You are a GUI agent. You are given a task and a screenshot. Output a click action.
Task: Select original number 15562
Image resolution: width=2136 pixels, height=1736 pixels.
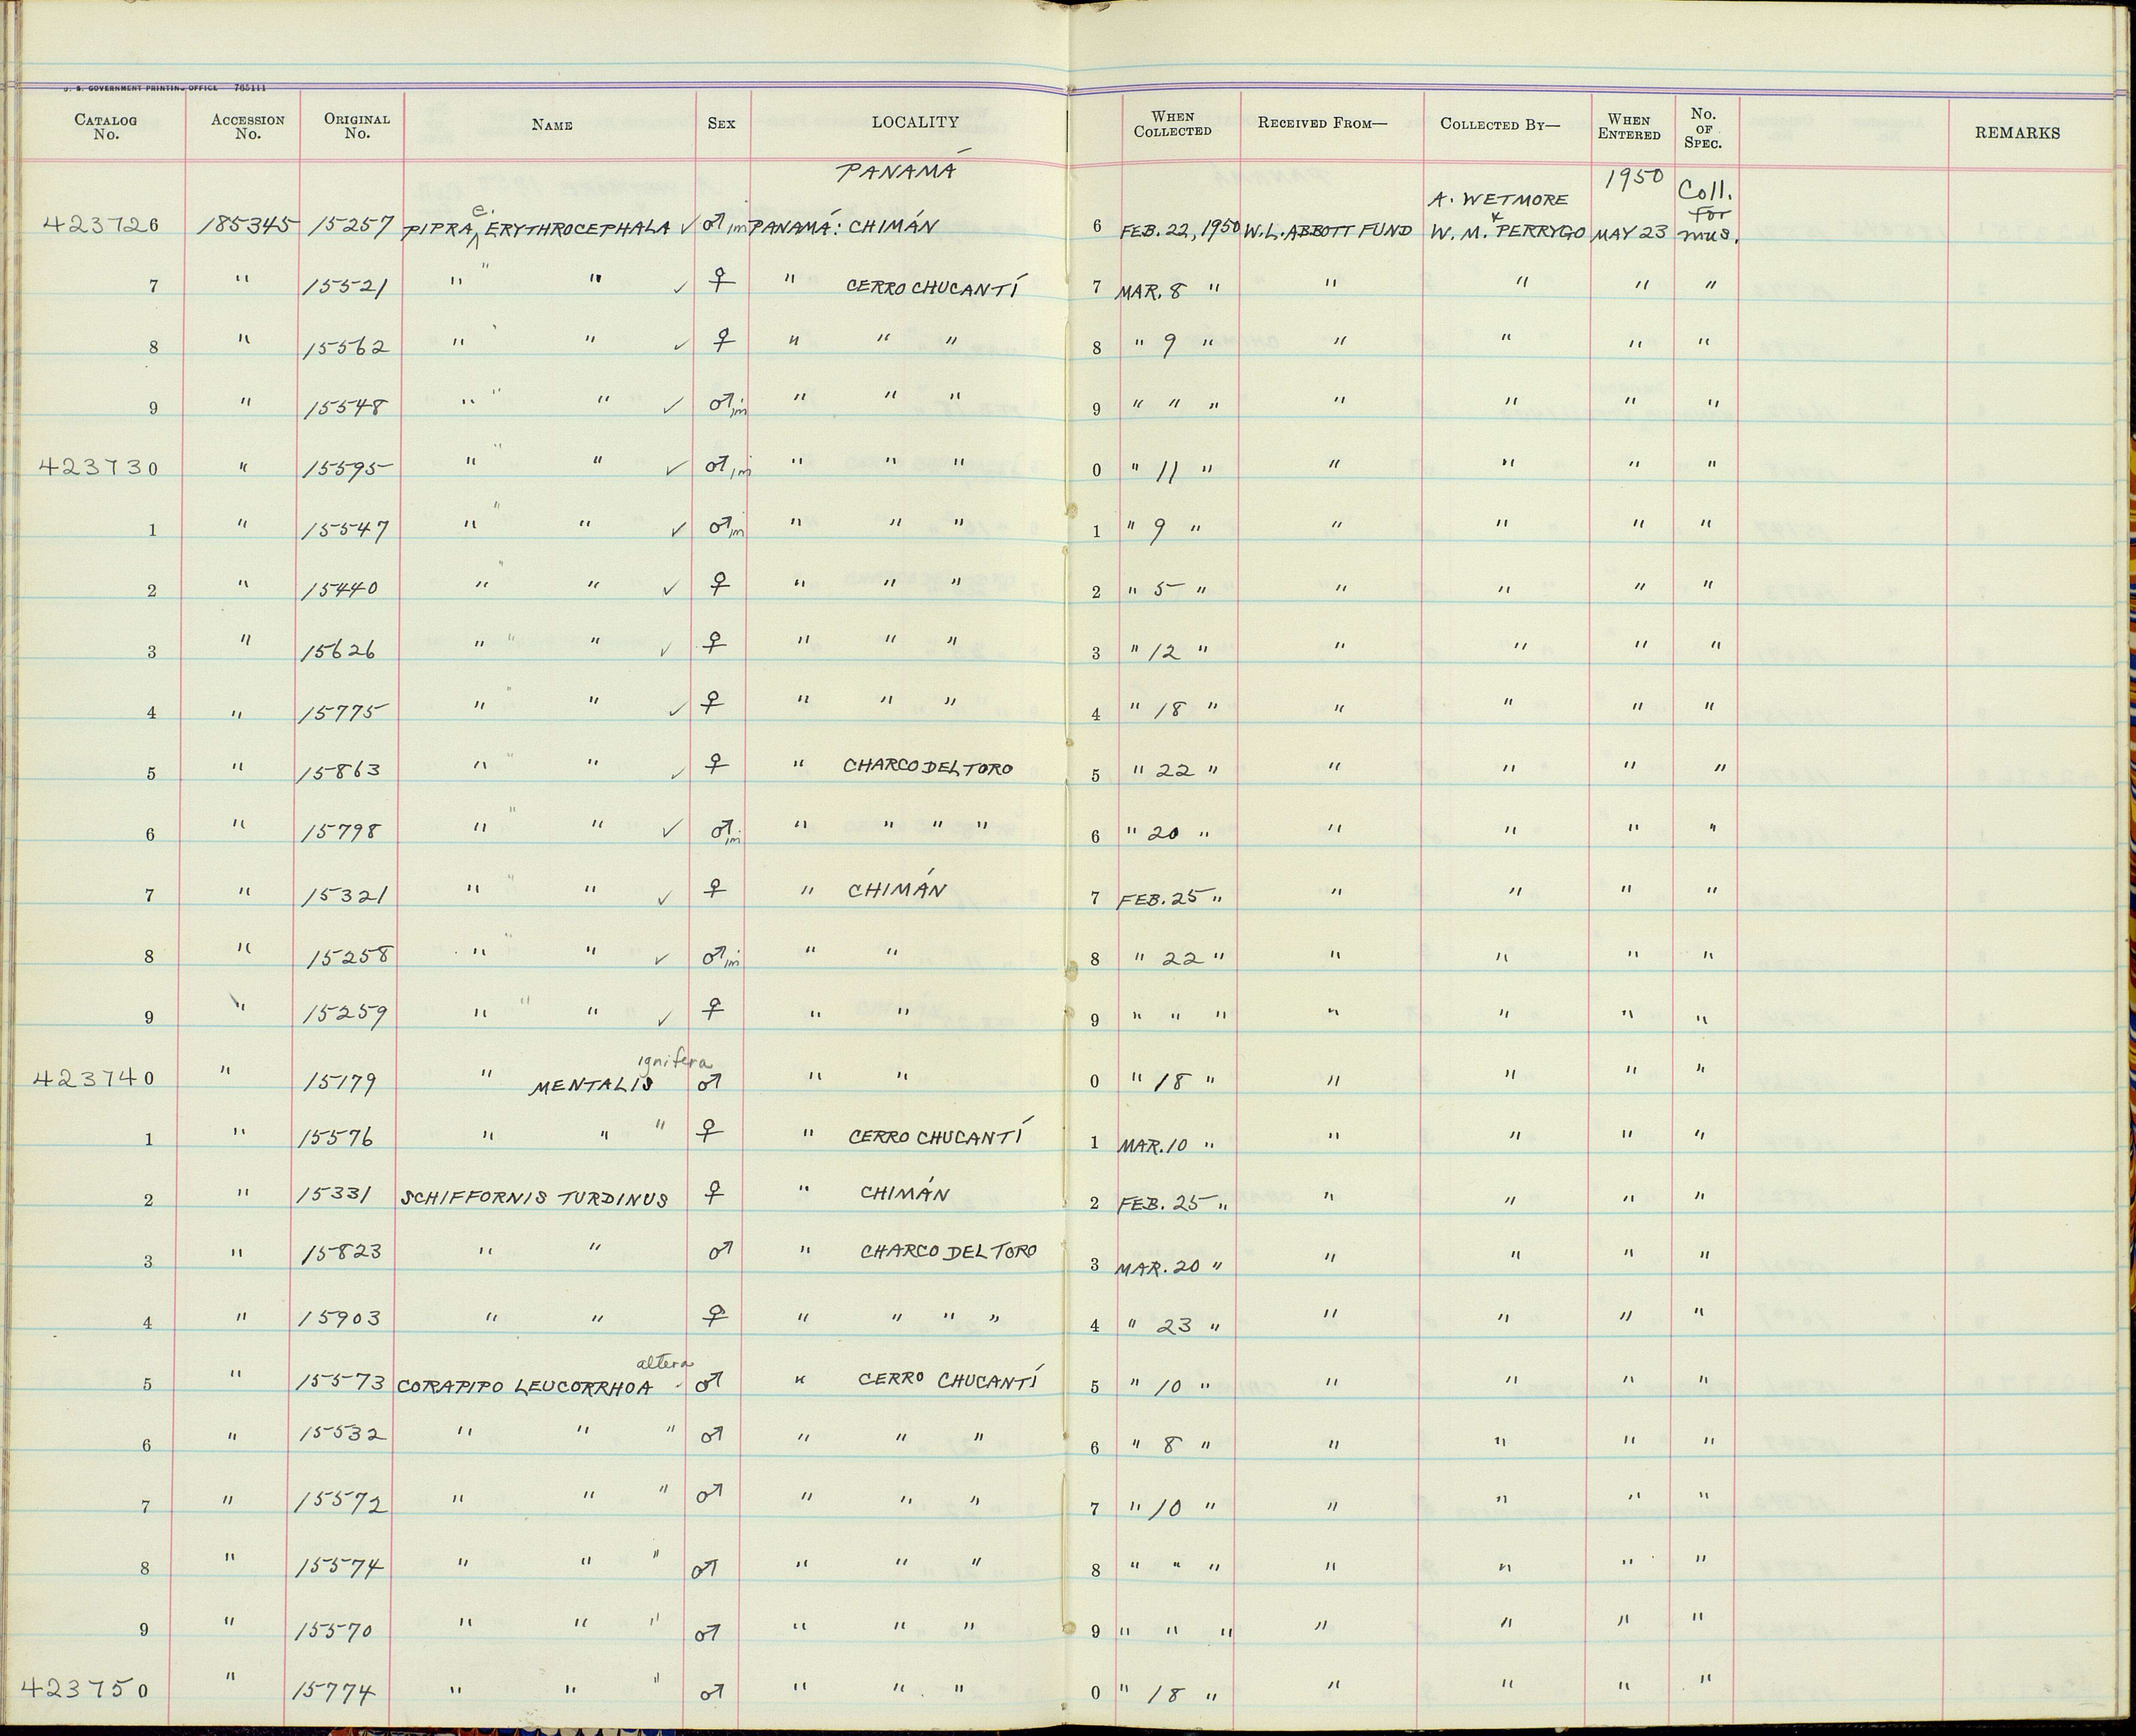[x=345, y=348]
